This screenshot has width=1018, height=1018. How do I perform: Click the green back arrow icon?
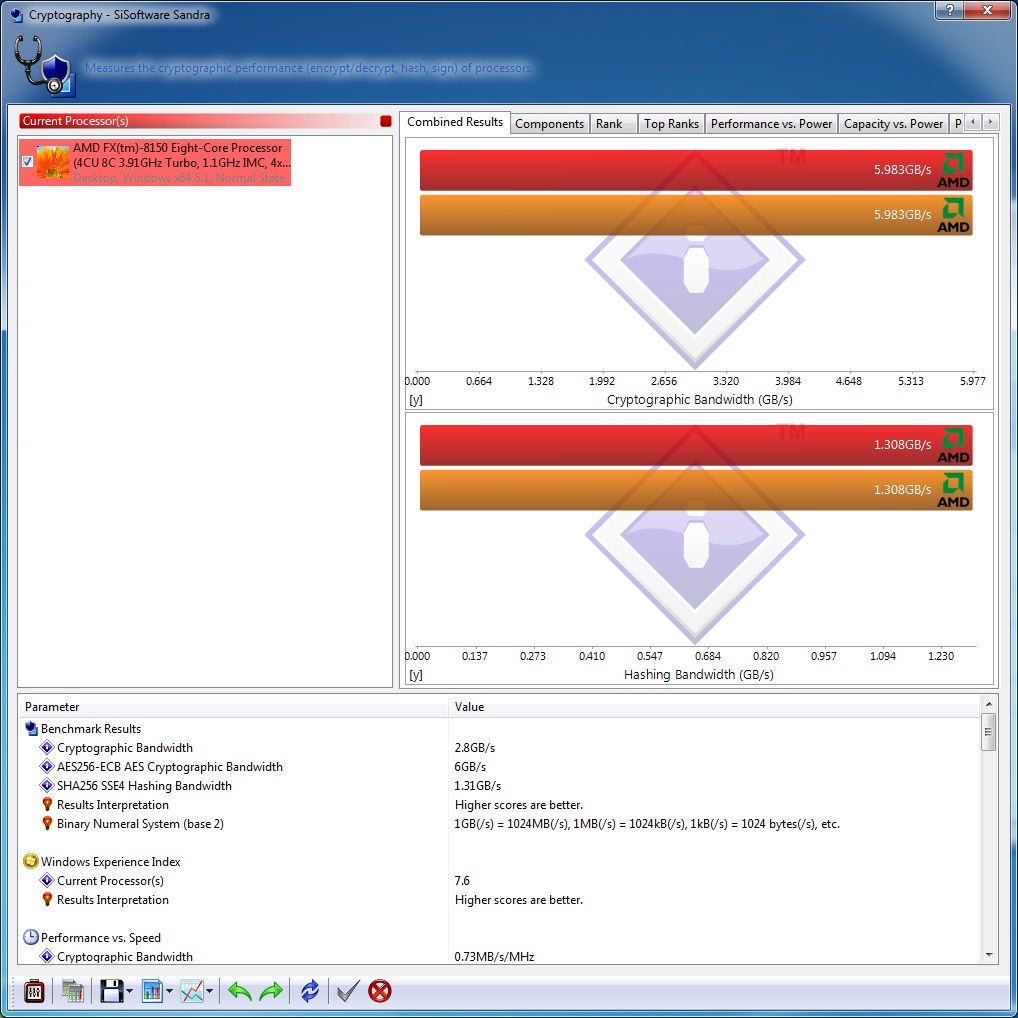pos(240,991)
